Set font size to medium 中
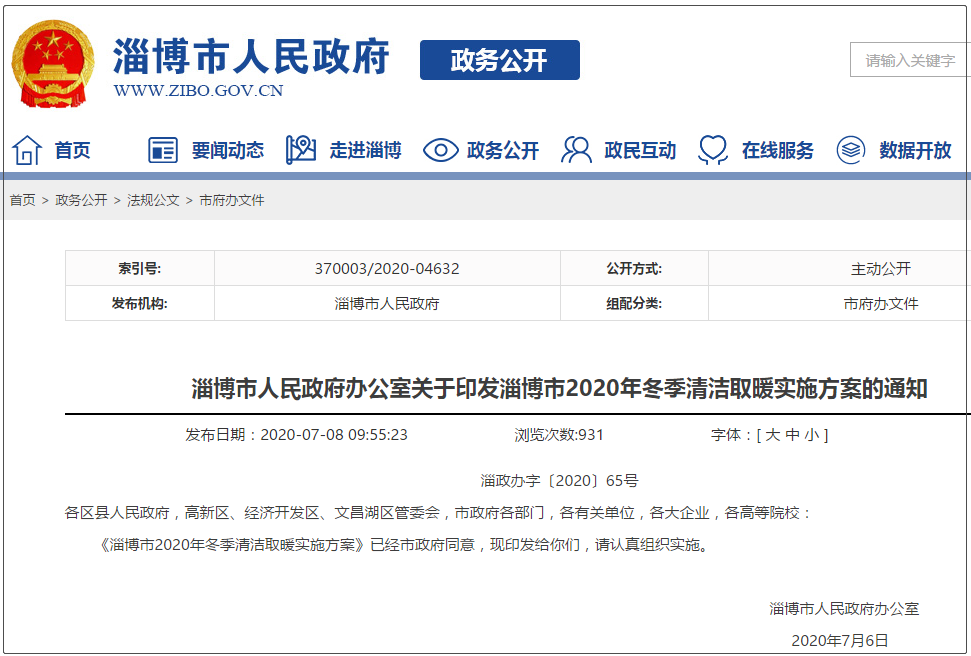This screenshot has width=971, height=656. pos(793,435)
